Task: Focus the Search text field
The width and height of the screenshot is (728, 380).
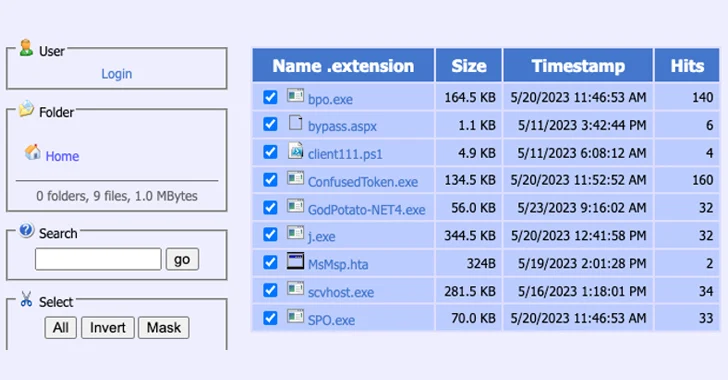Action: (98, 259)
